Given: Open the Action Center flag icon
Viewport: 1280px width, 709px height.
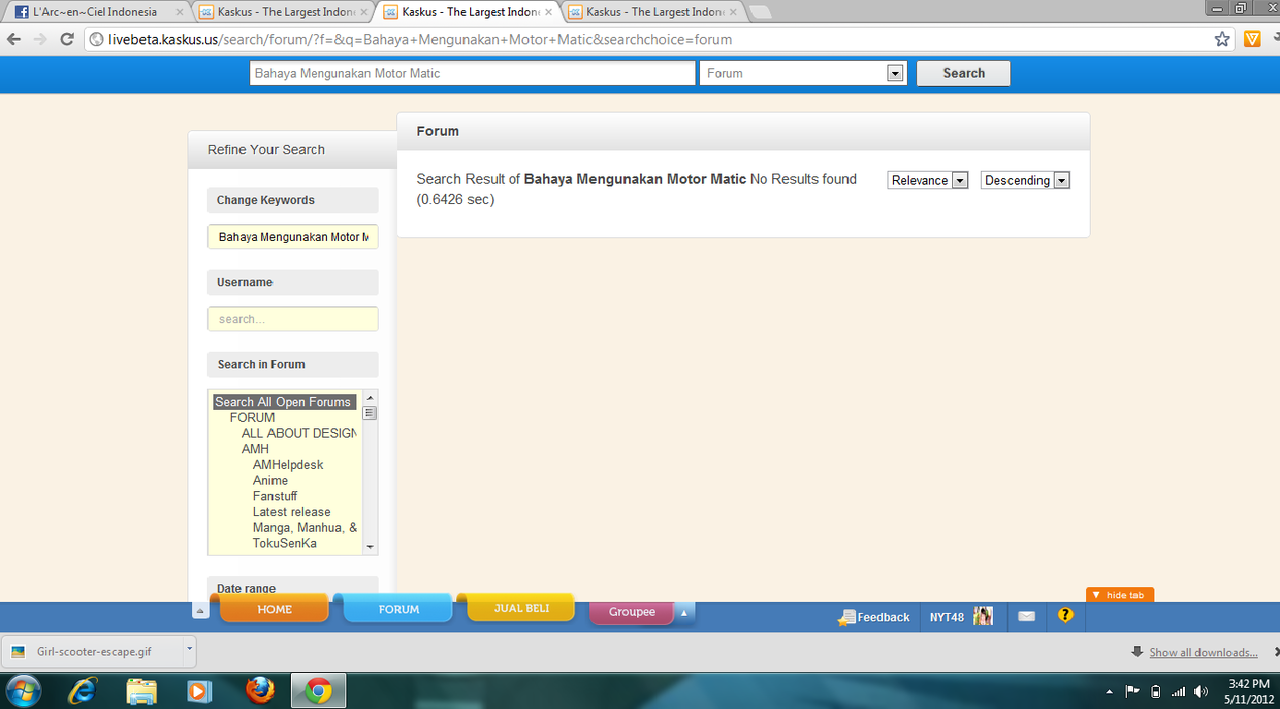Looking at the screenshot, I should pyautogui.click(x=1132, y=691).
